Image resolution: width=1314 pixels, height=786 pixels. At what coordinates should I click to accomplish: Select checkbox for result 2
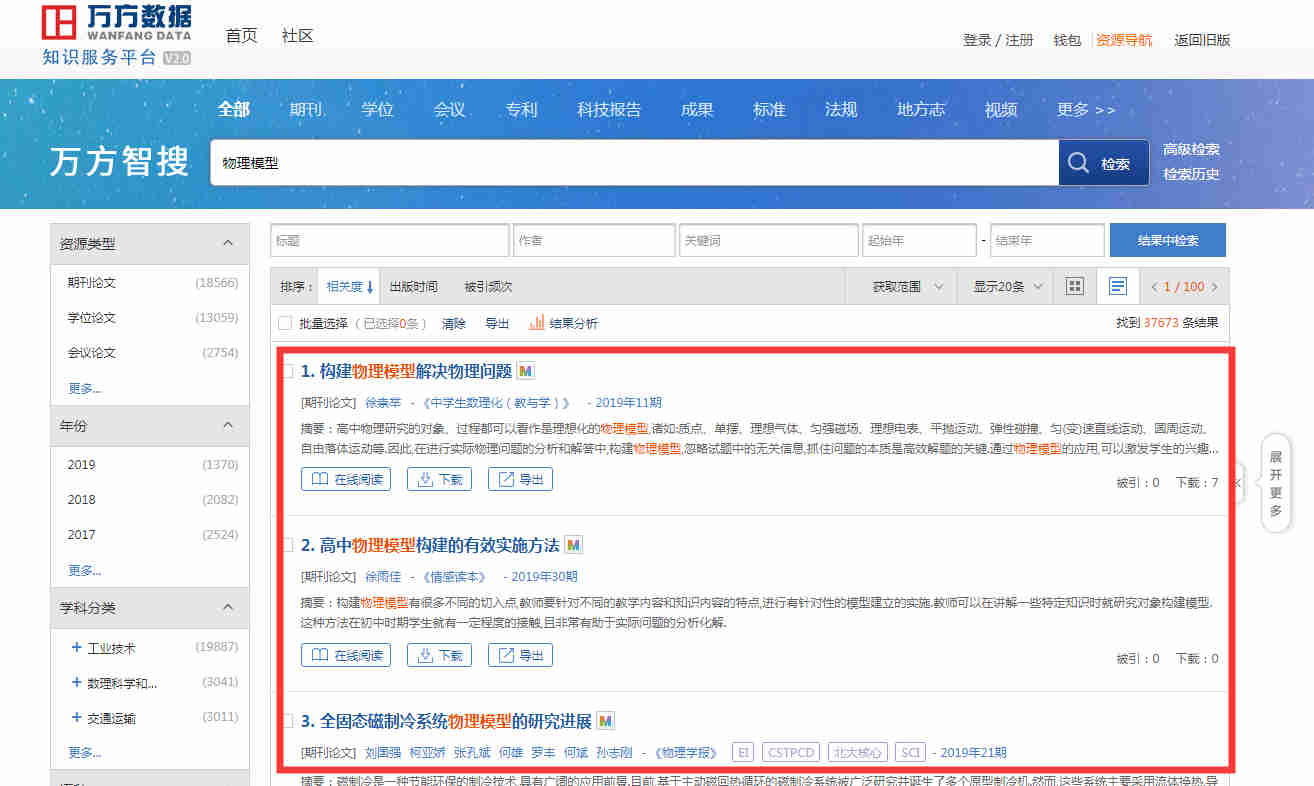(287, 546)
